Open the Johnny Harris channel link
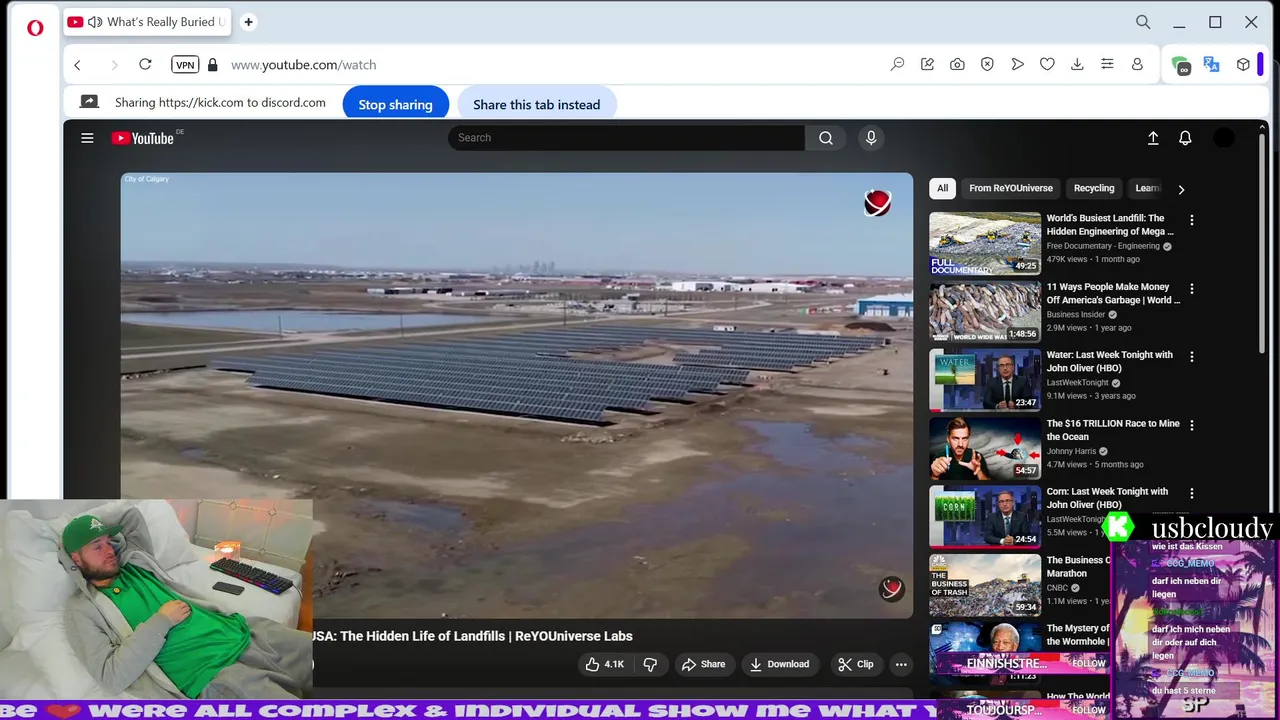This screenshot has width=1280, height=720. click(x=1071, y=451)
